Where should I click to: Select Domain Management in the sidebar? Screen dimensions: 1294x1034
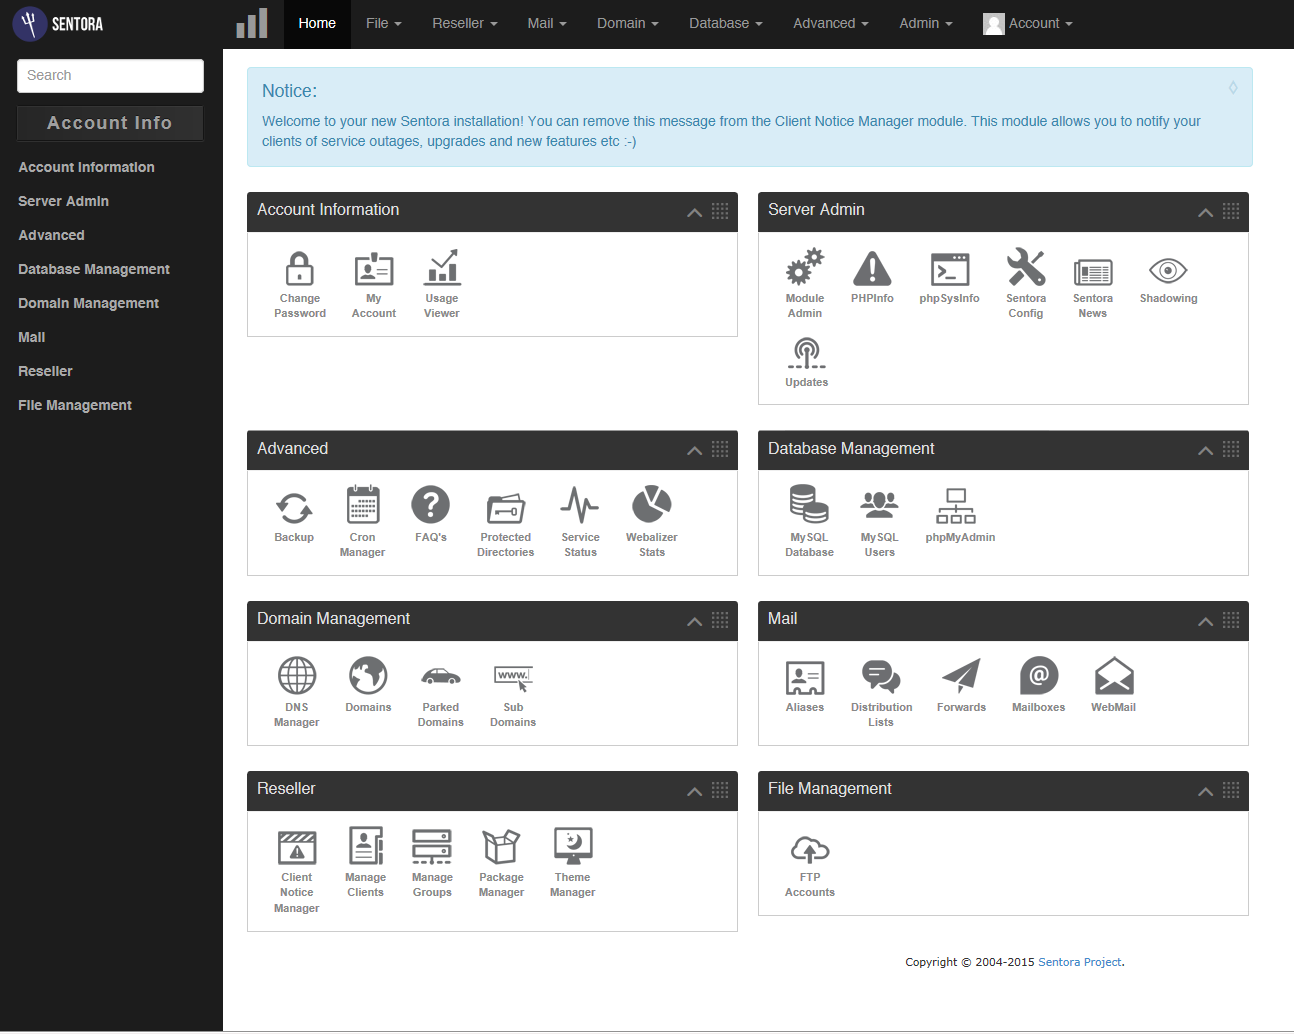[x=88, y=303]
